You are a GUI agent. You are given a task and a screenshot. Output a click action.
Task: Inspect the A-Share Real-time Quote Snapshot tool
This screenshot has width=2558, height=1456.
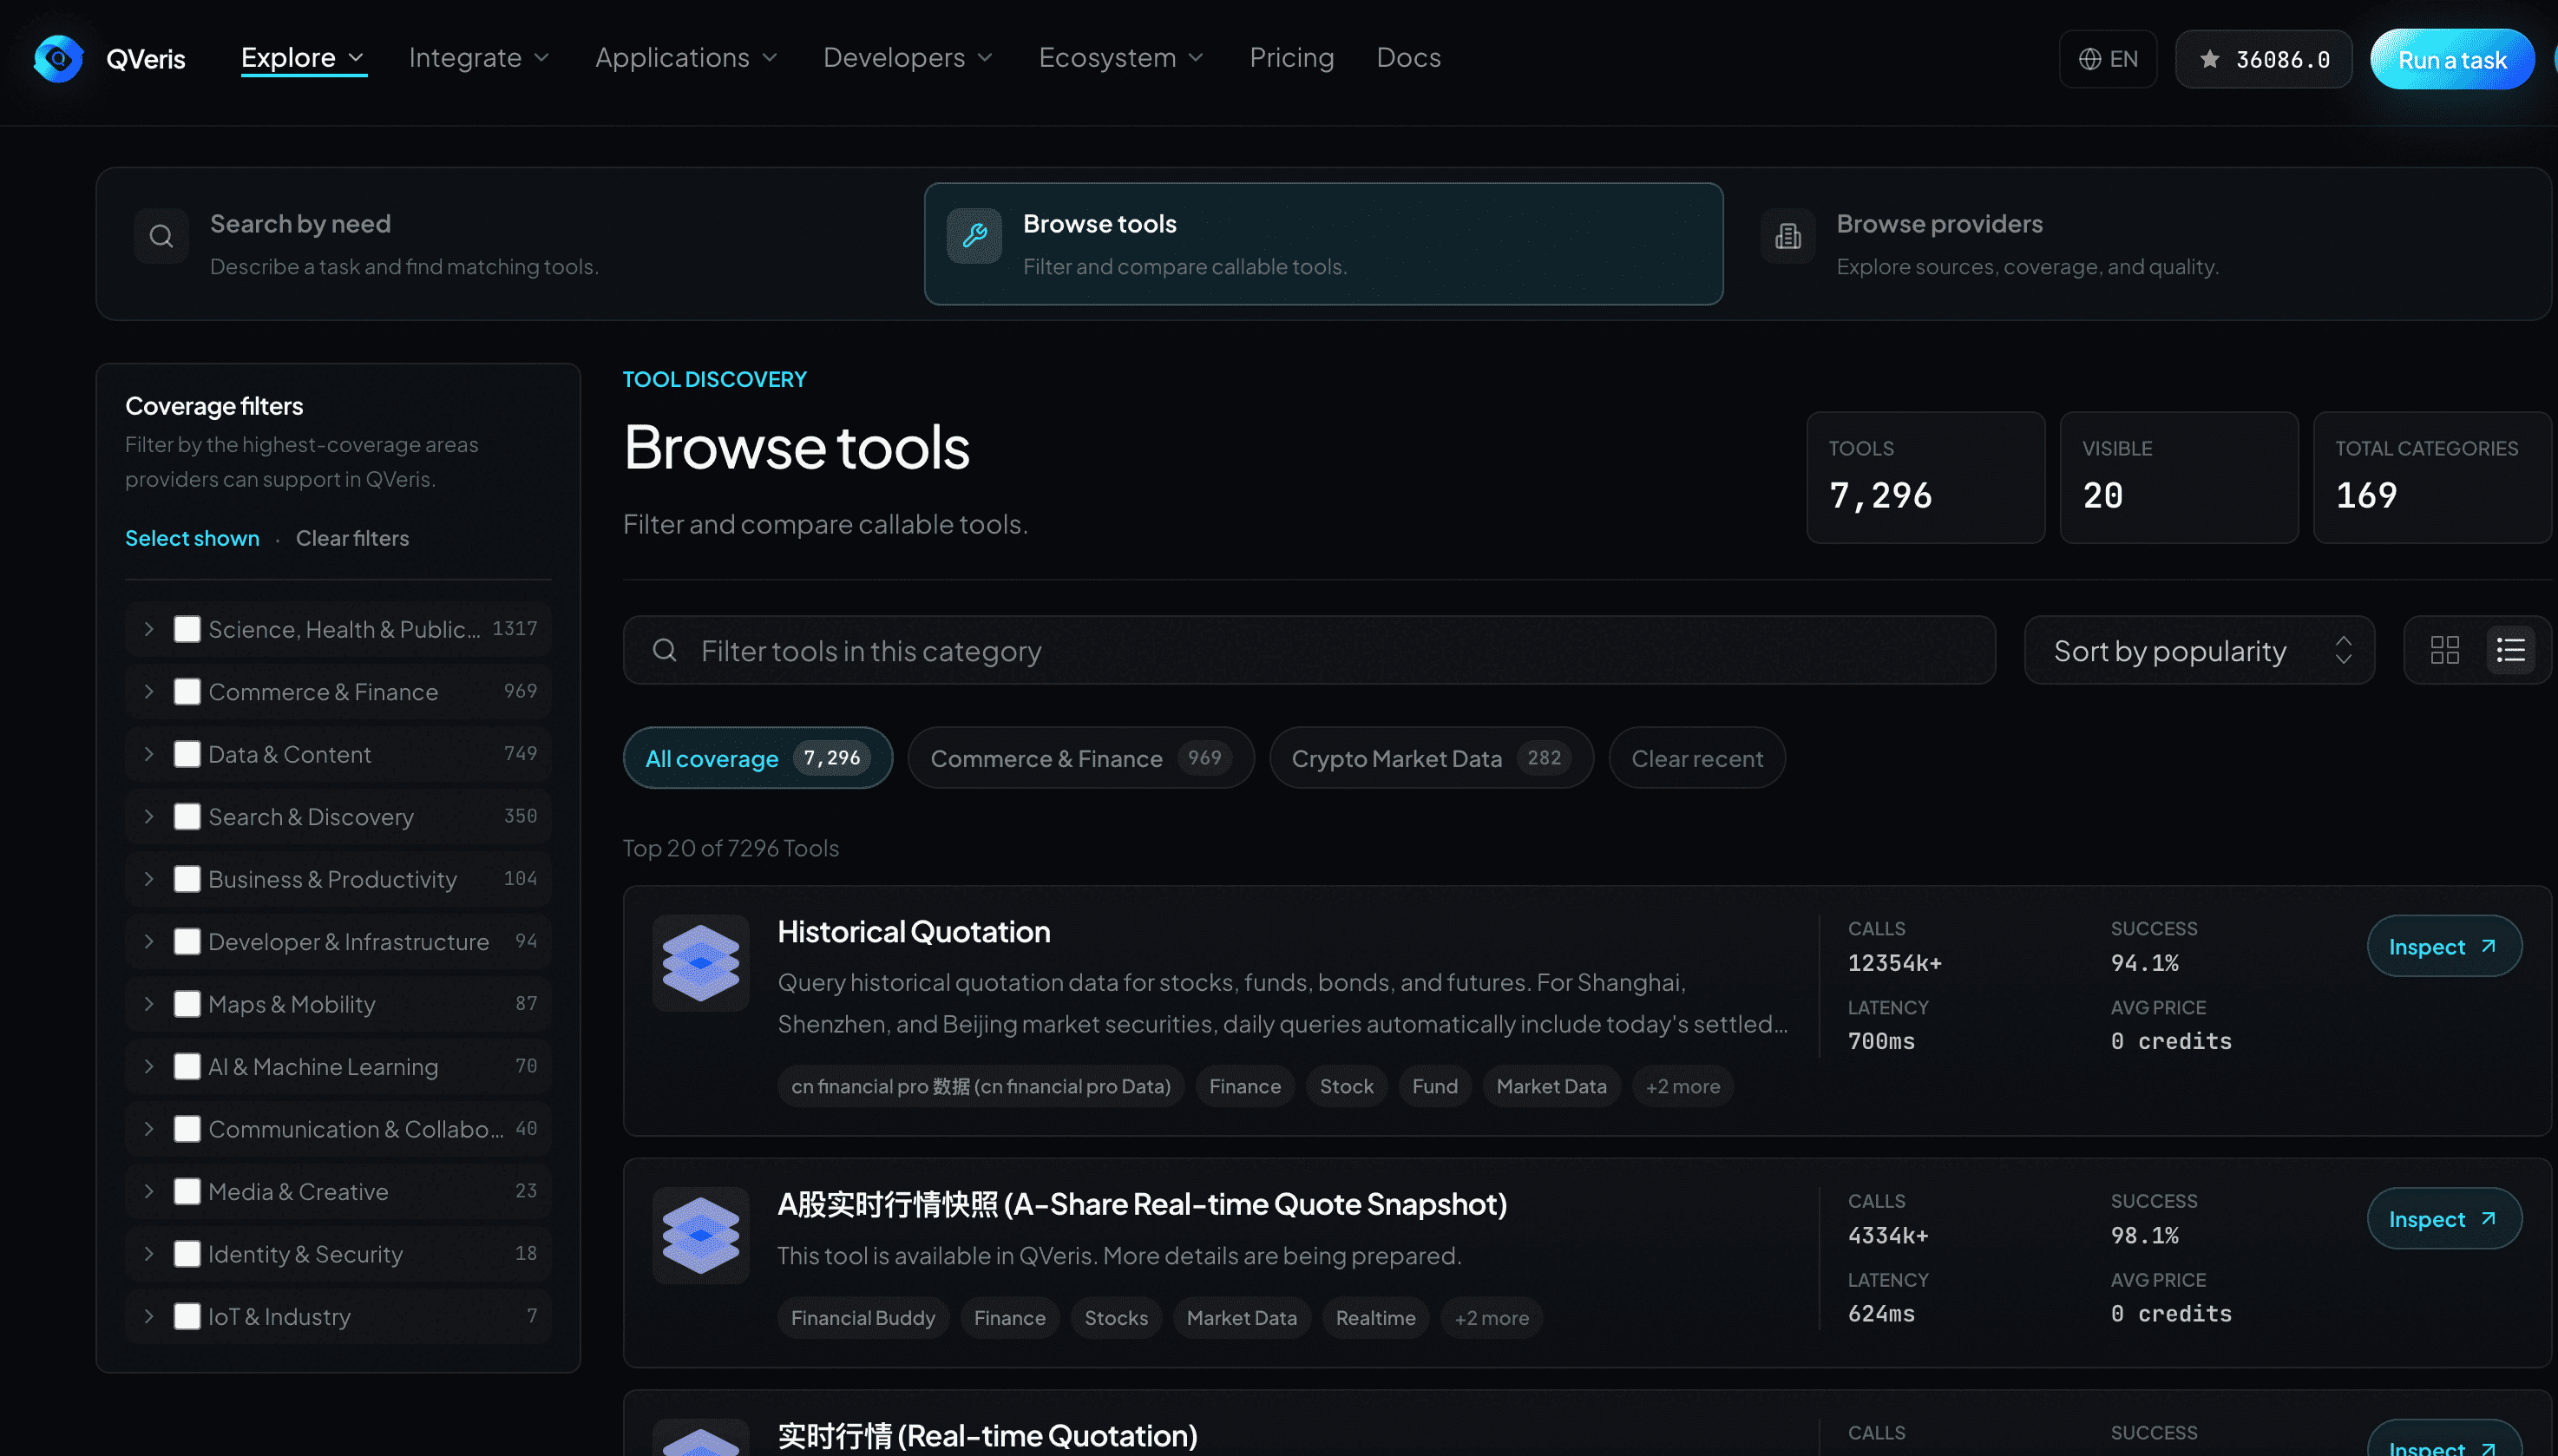[2443, 1218]
